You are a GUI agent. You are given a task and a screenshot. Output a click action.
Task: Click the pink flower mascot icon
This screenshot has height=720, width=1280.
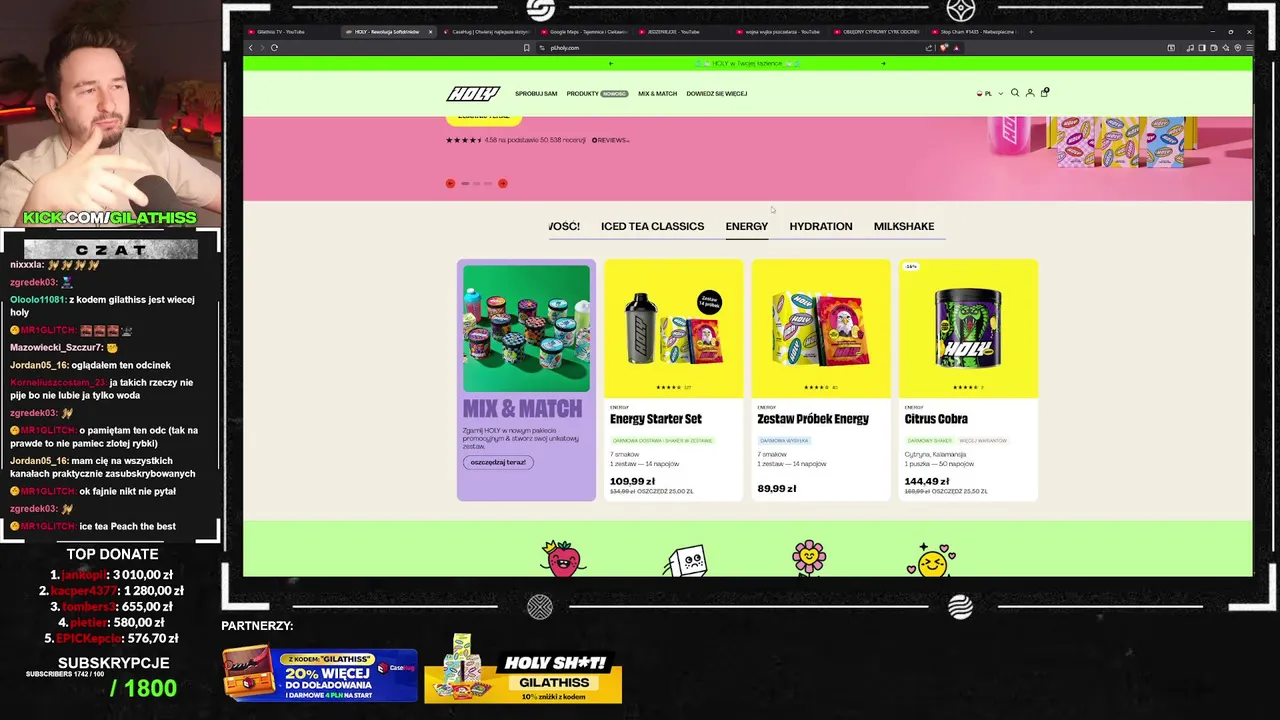[x=809, y=558]
